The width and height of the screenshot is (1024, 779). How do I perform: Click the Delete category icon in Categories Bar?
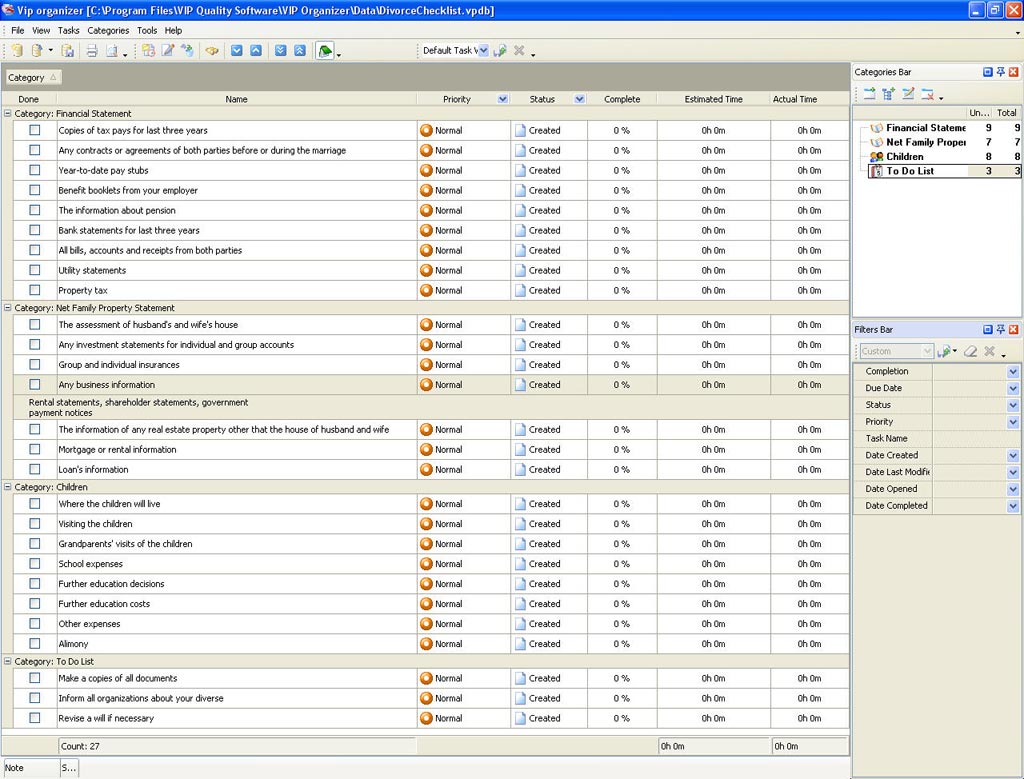point(928,94)
